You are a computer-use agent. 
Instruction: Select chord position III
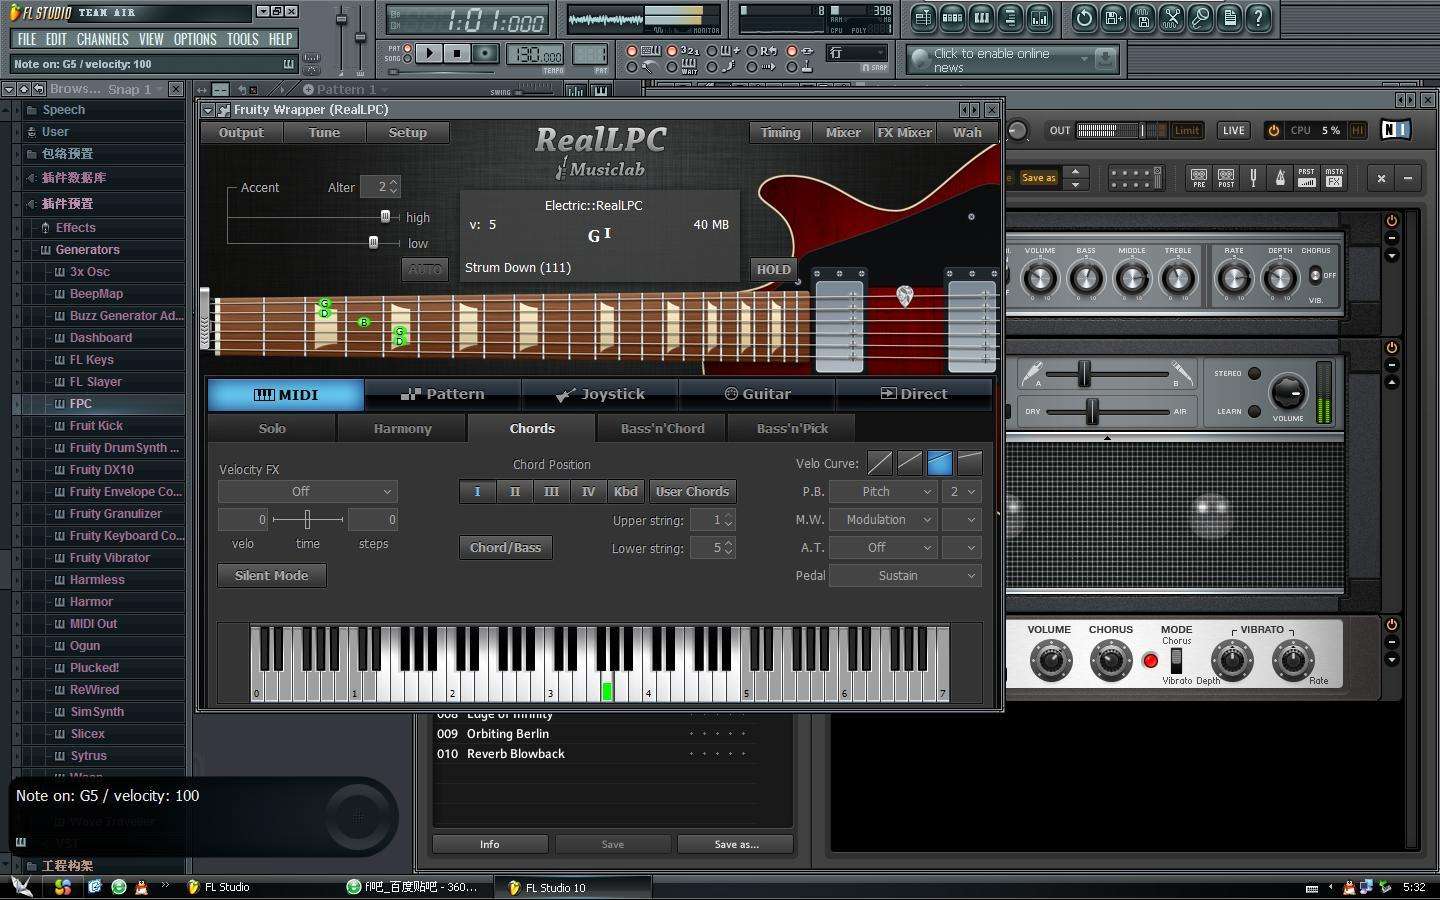[551, 492]
